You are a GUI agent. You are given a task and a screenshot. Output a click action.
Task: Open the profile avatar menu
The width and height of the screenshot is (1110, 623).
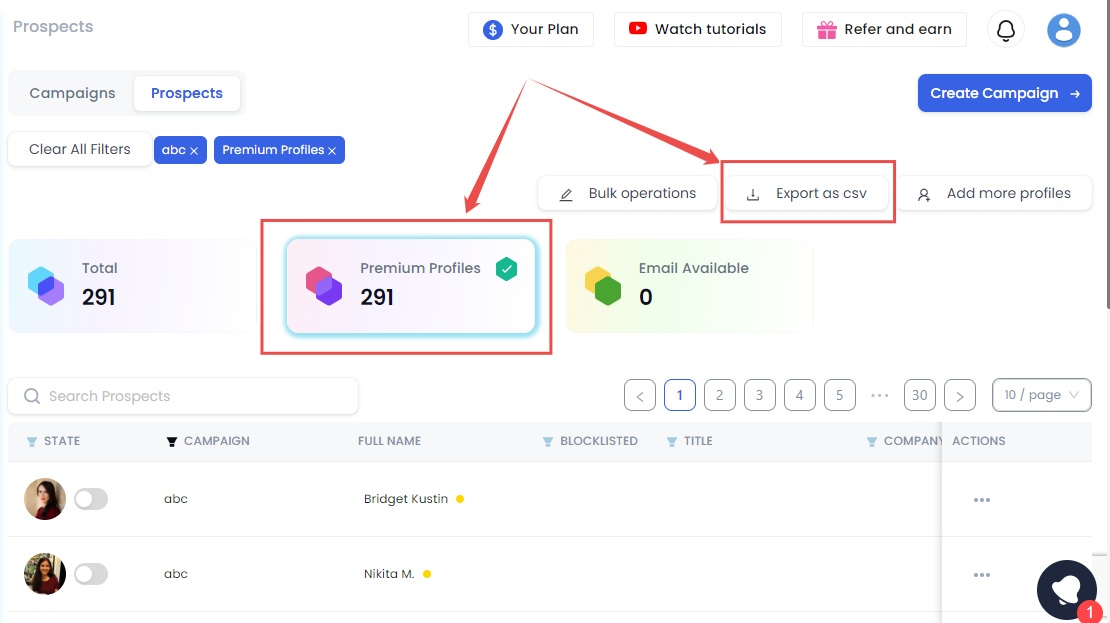click(1063, 30)
